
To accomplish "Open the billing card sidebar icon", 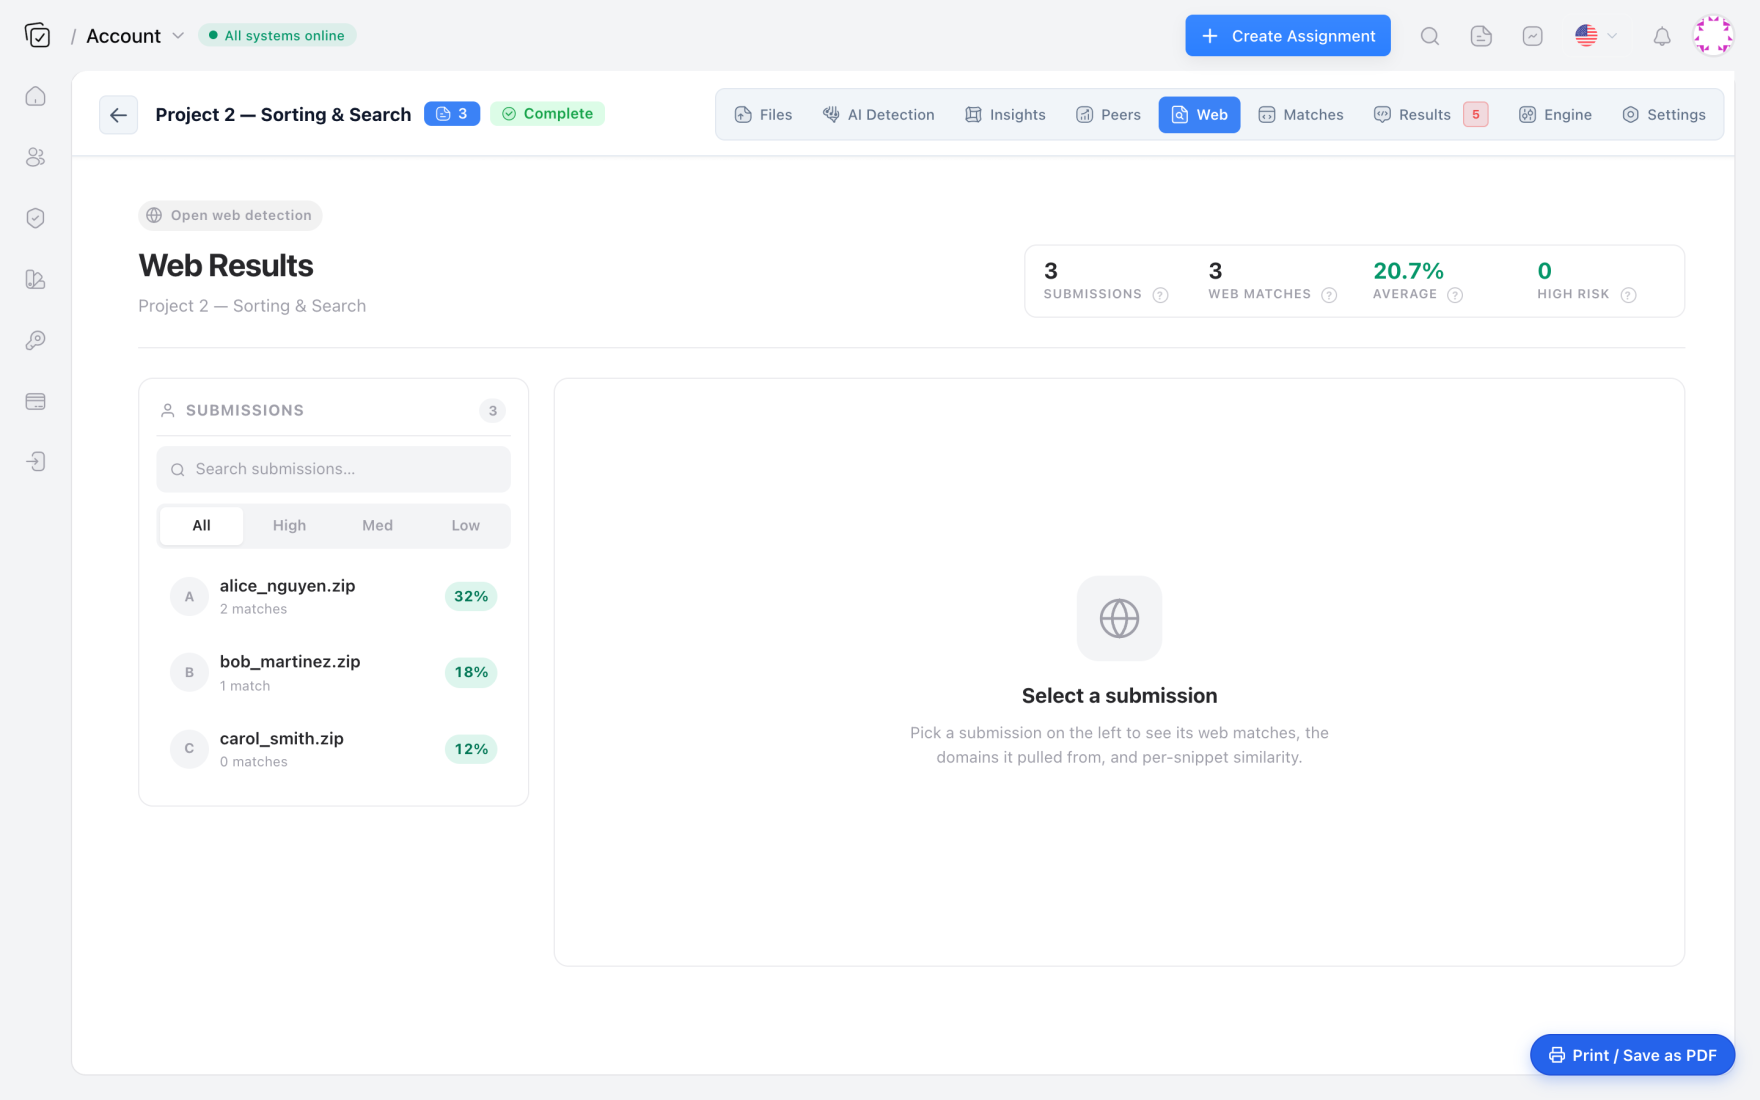I will tap(36, 401).
